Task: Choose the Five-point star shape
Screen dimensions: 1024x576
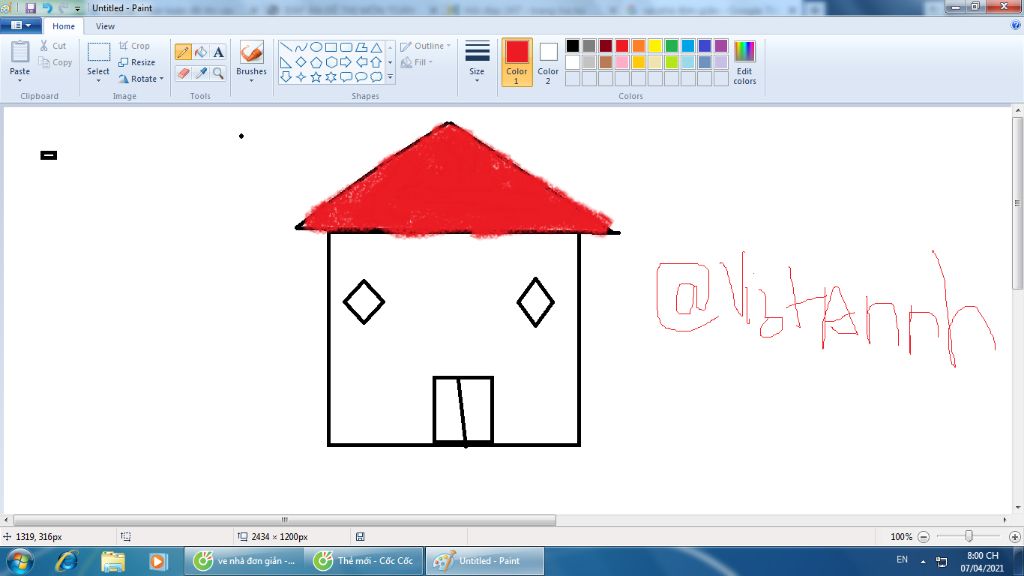Action: tap(316, 77)
